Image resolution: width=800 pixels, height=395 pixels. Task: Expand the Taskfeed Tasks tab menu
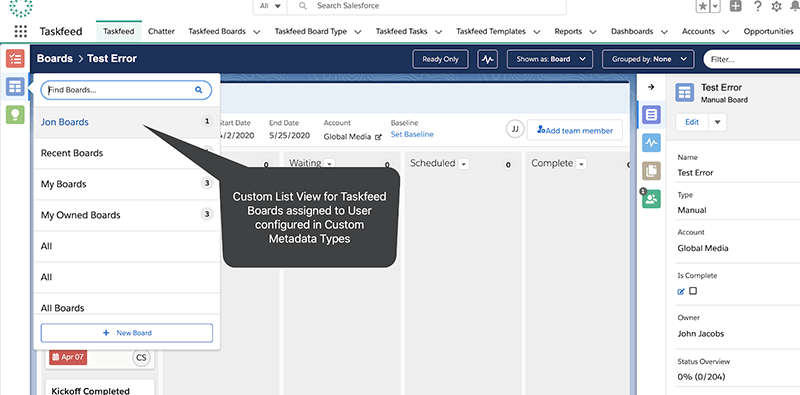[439, 32]
